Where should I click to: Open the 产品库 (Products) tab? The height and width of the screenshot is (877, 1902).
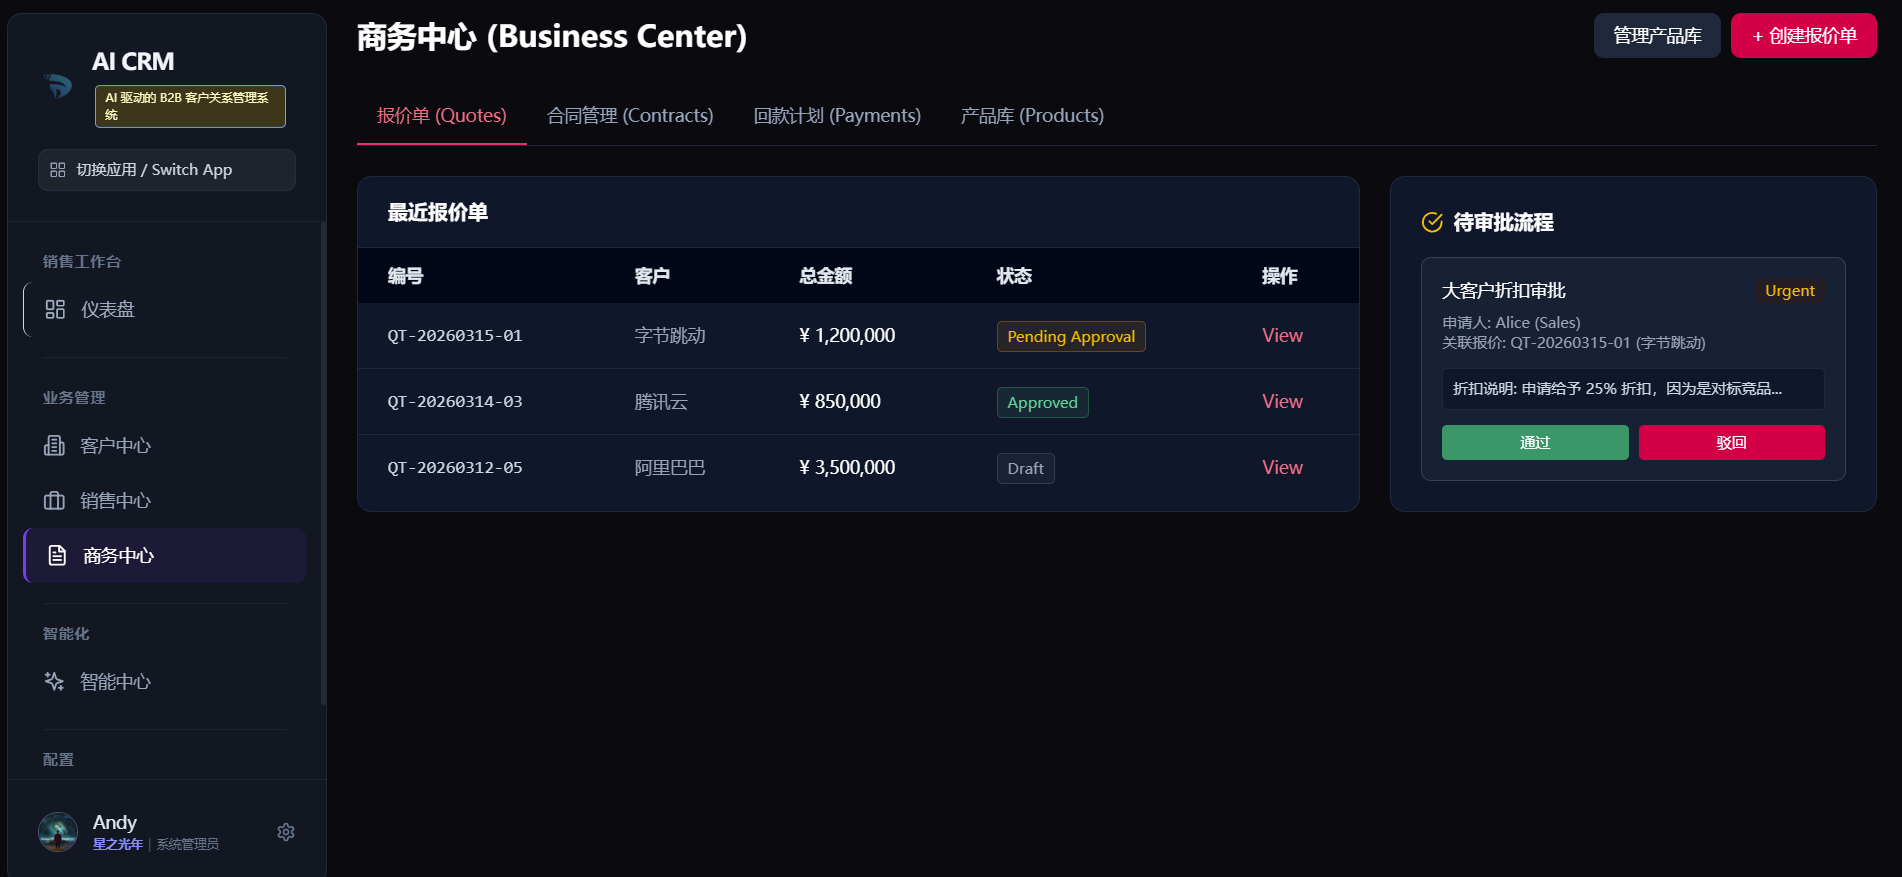pyautogui.click(x=1032, y=116)
